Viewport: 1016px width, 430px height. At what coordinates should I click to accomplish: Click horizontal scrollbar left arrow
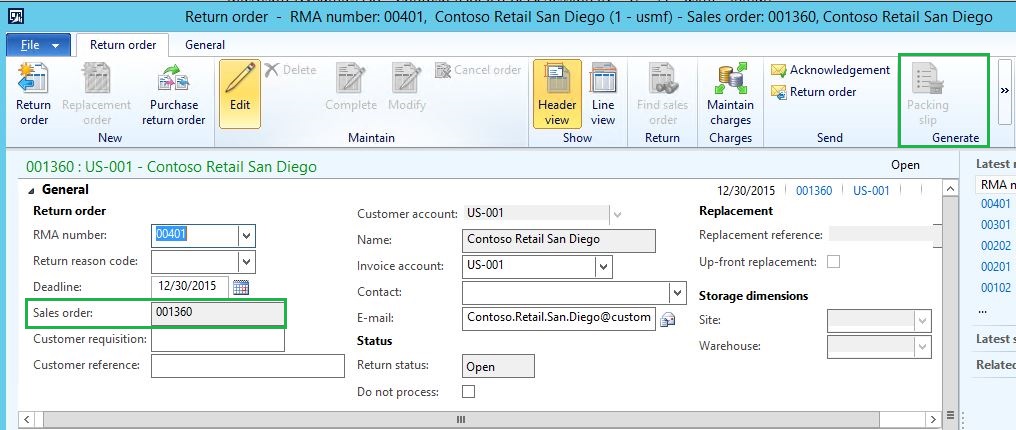pos(26,419)
